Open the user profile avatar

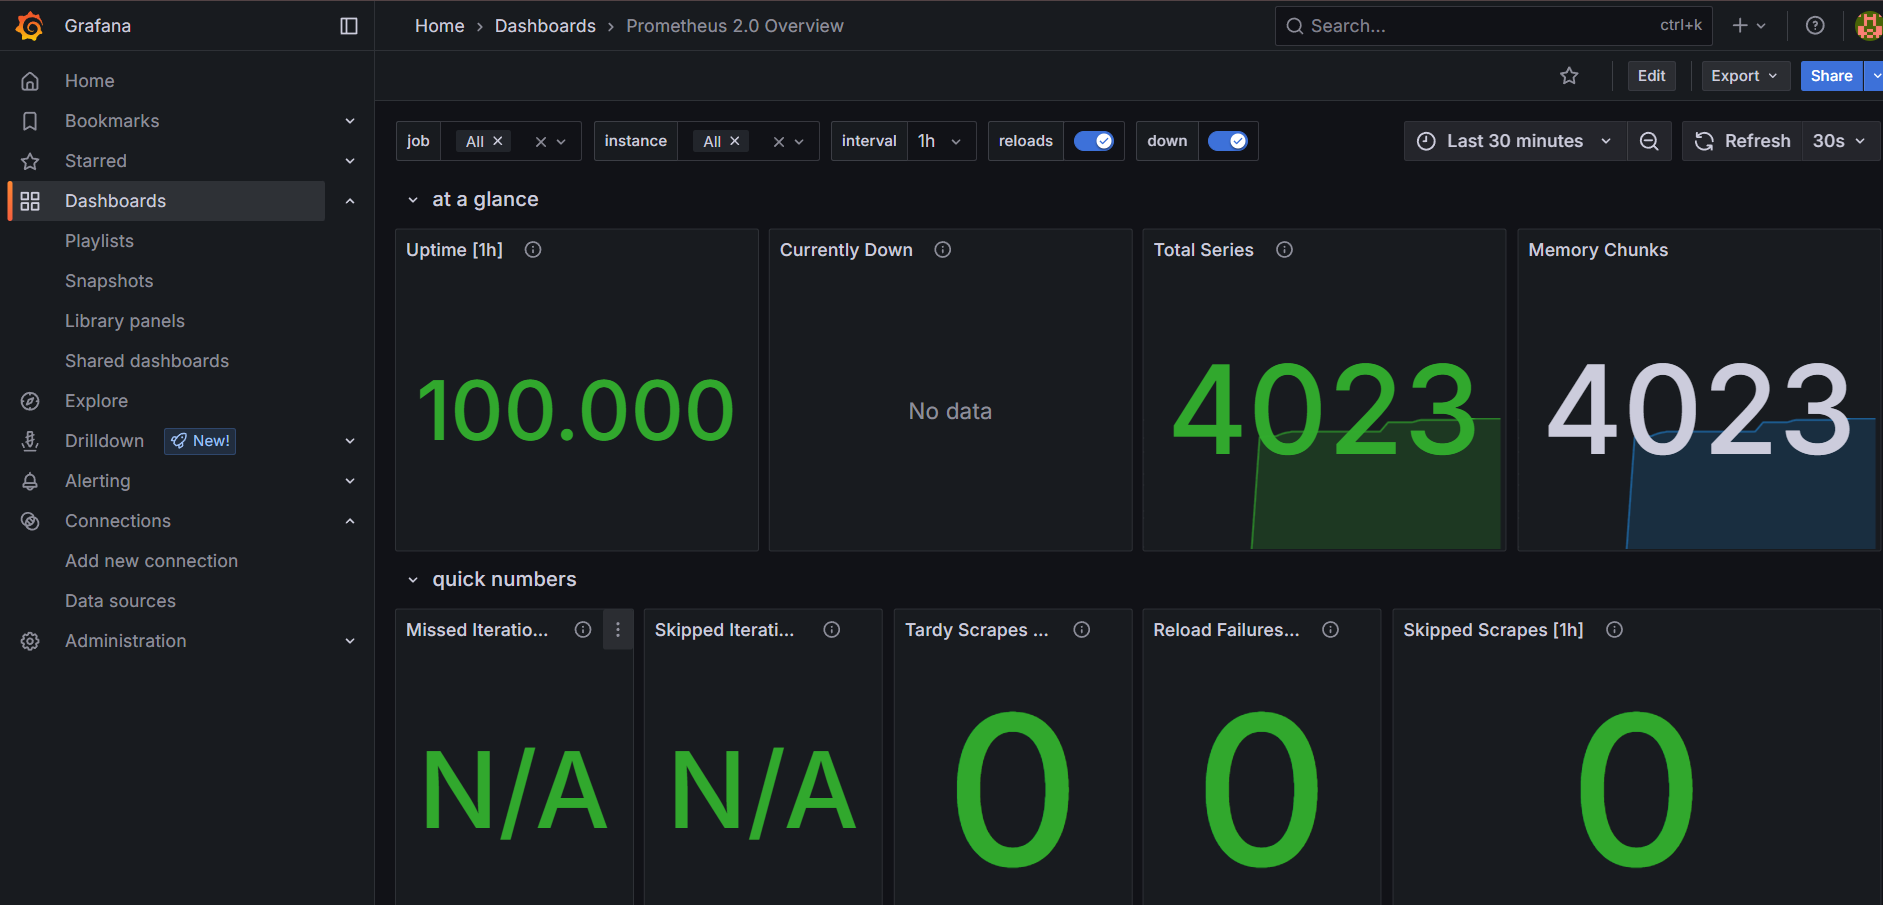pyautogui.click(x=1869, y=26)
